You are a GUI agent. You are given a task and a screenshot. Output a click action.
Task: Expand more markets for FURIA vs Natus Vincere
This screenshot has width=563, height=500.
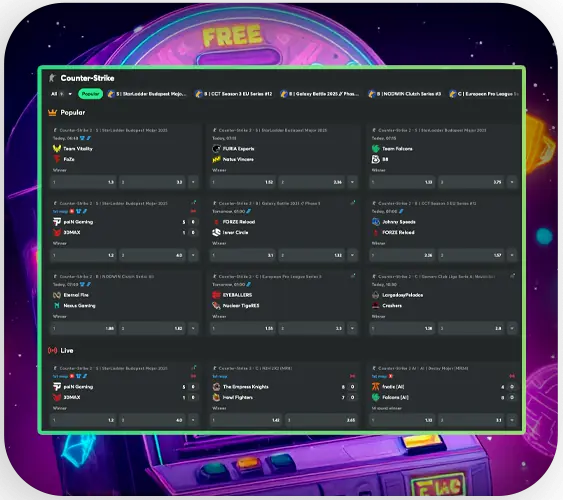(x=353, y=182)
